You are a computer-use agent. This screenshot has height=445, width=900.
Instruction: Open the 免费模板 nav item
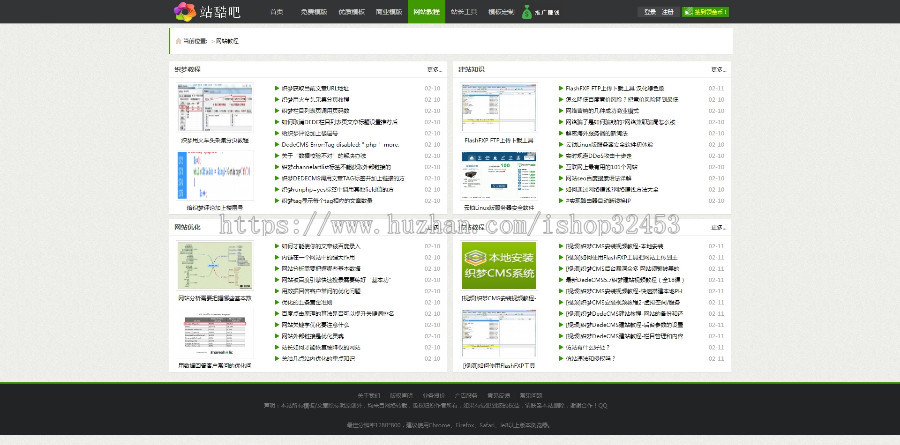click(313, 11)
